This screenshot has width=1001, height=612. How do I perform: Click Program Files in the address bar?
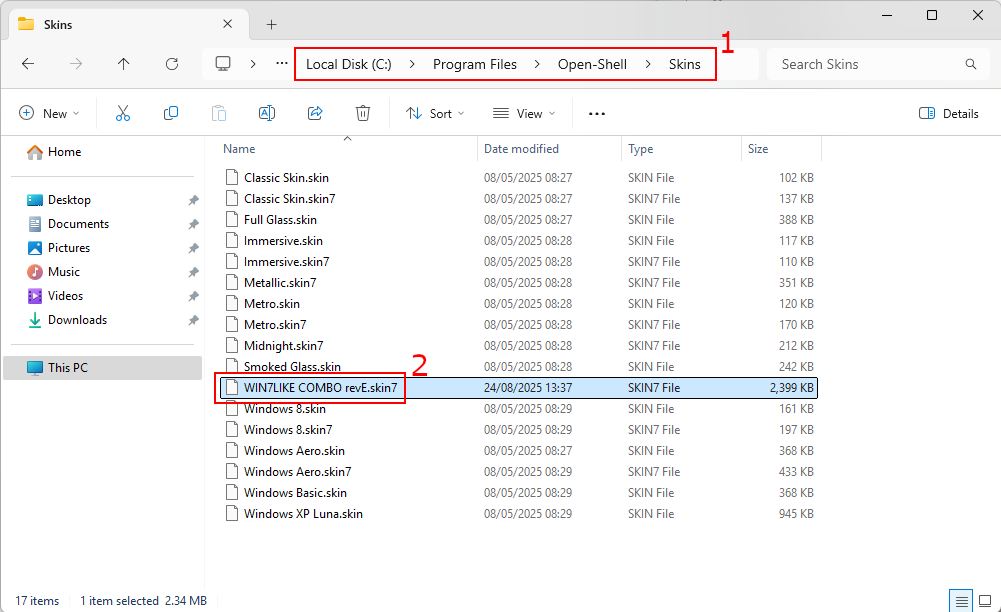click(x=475, y=64)
